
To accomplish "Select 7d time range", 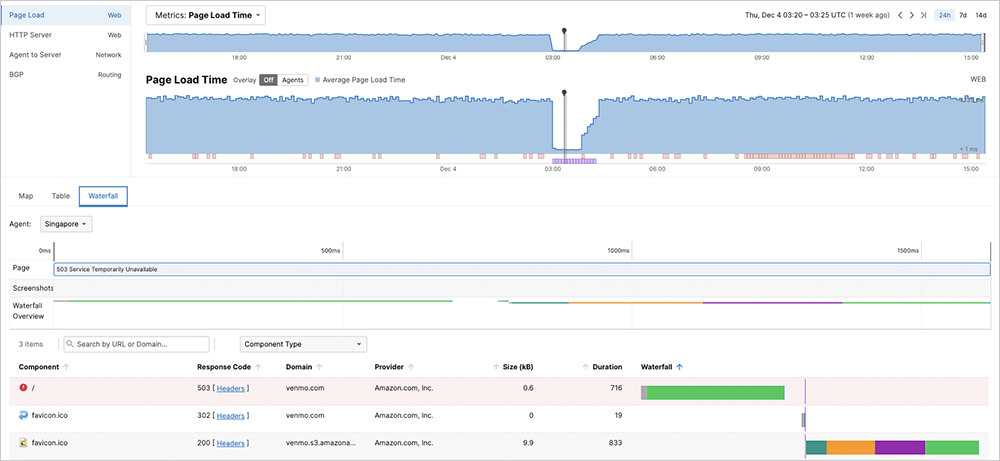I will pyautogui.click(x=963, y=15).
